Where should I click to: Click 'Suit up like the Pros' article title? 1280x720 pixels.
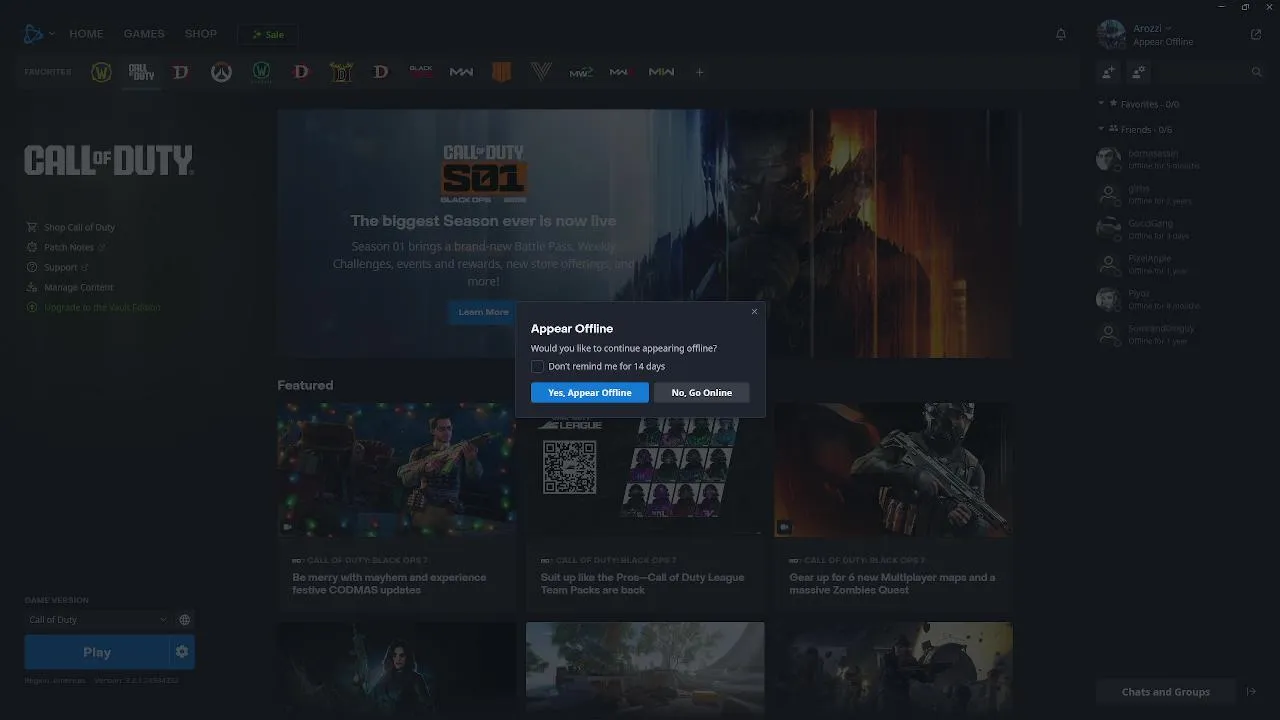click(x=641, y=583)
